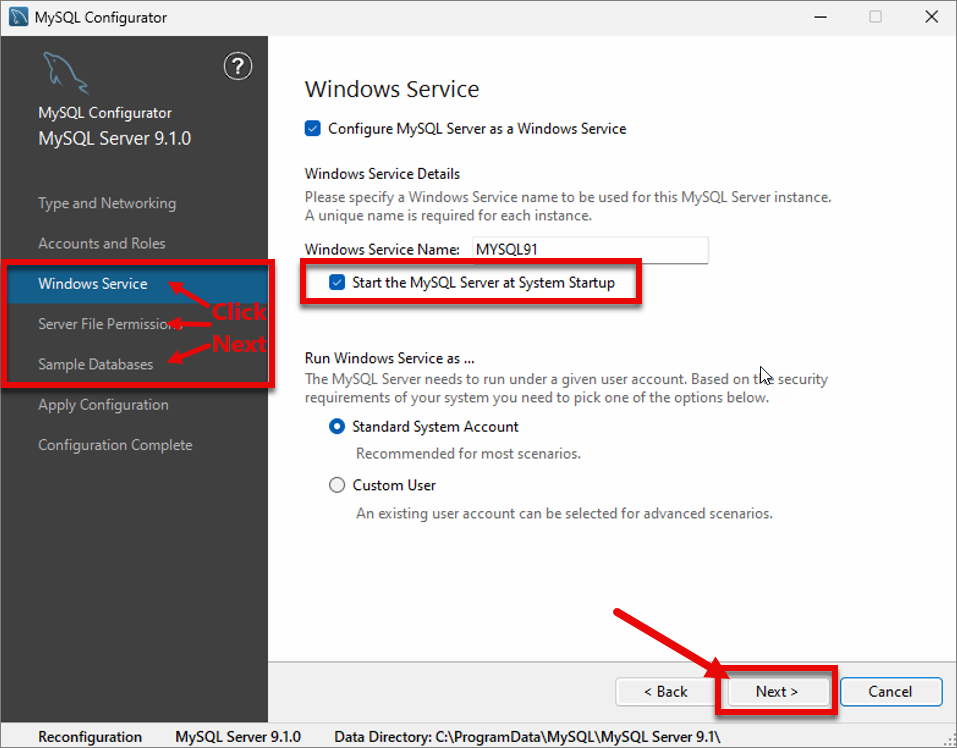Viewport: 957px width, 748px height.
Task: Click the Next button
Action: 776,691
